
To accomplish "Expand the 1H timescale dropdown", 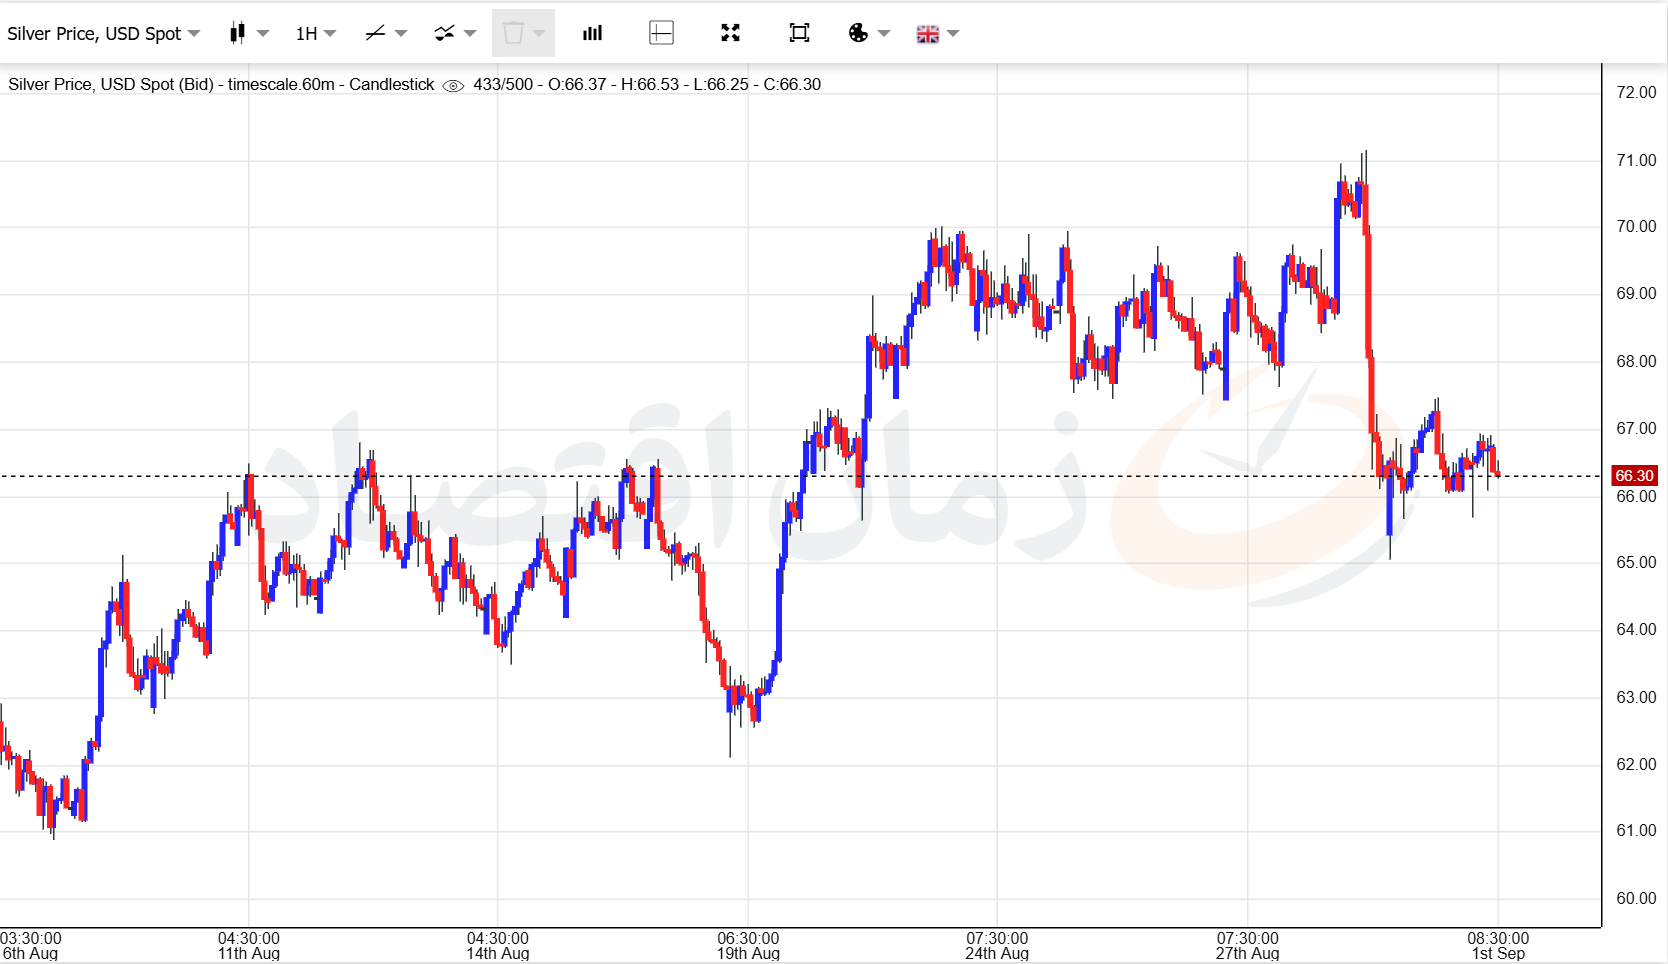I will [x=316, y=34].
